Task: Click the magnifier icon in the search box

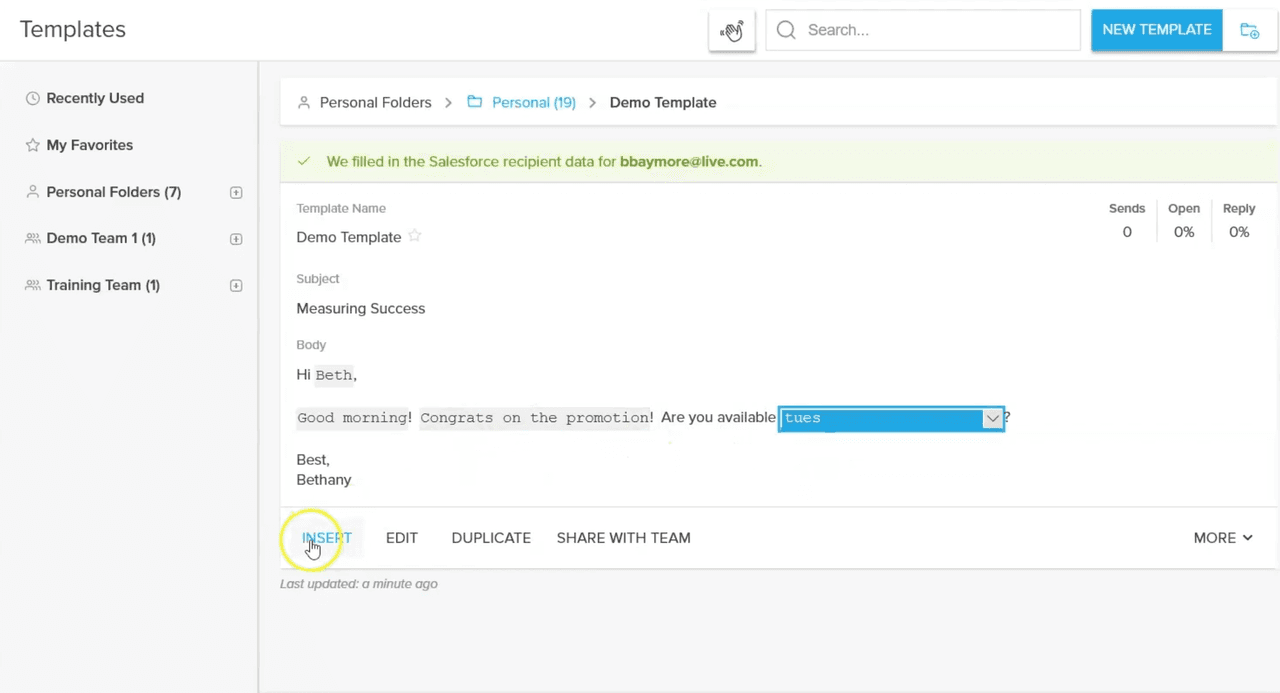Action: coord(786,30)
